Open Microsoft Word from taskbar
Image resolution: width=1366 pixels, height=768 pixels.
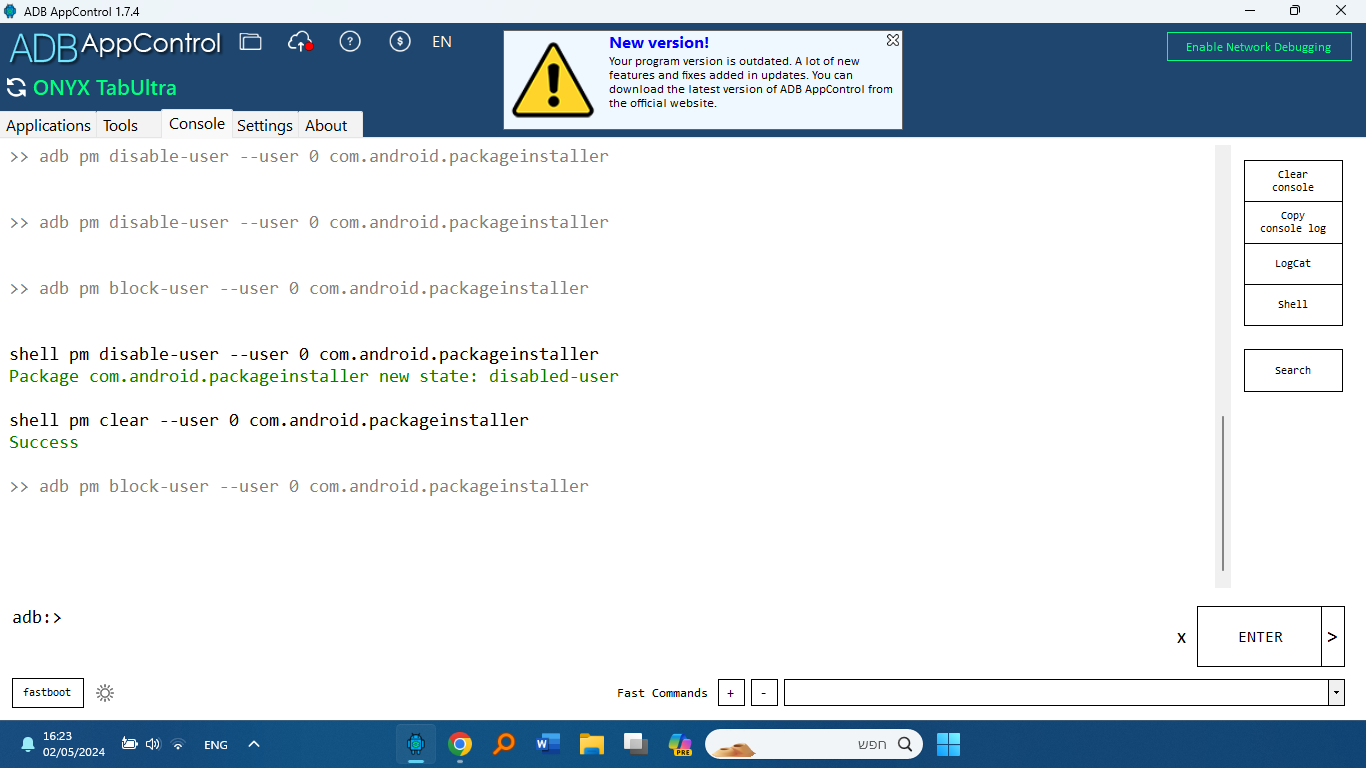coord(548,744)
